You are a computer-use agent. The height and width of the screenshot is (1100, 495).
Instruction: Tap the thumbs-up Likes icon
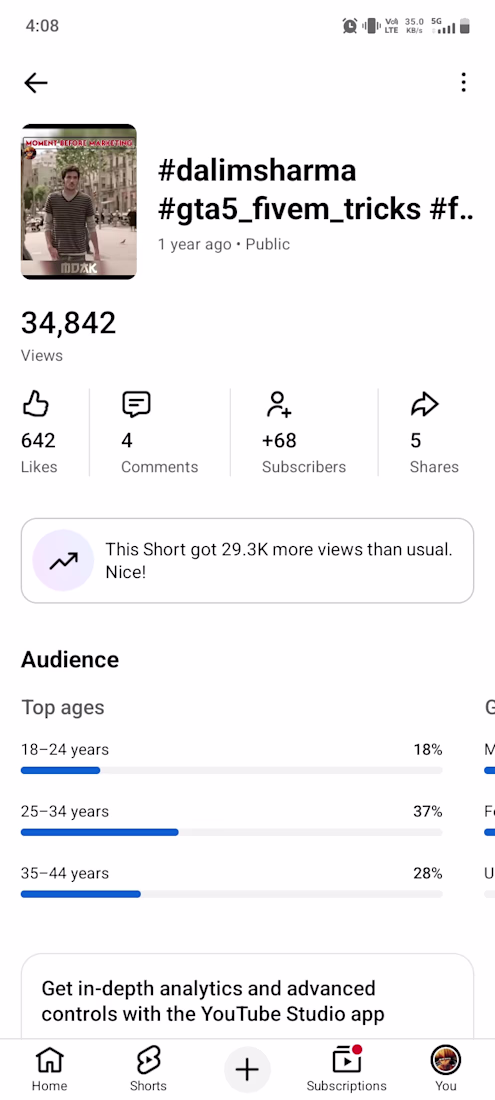[x=36, y=404]
